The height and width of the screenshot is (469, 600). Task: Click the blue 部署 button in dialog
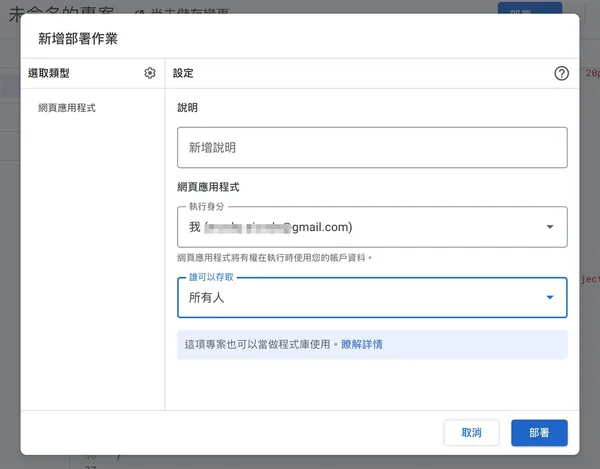pos(539,433)
